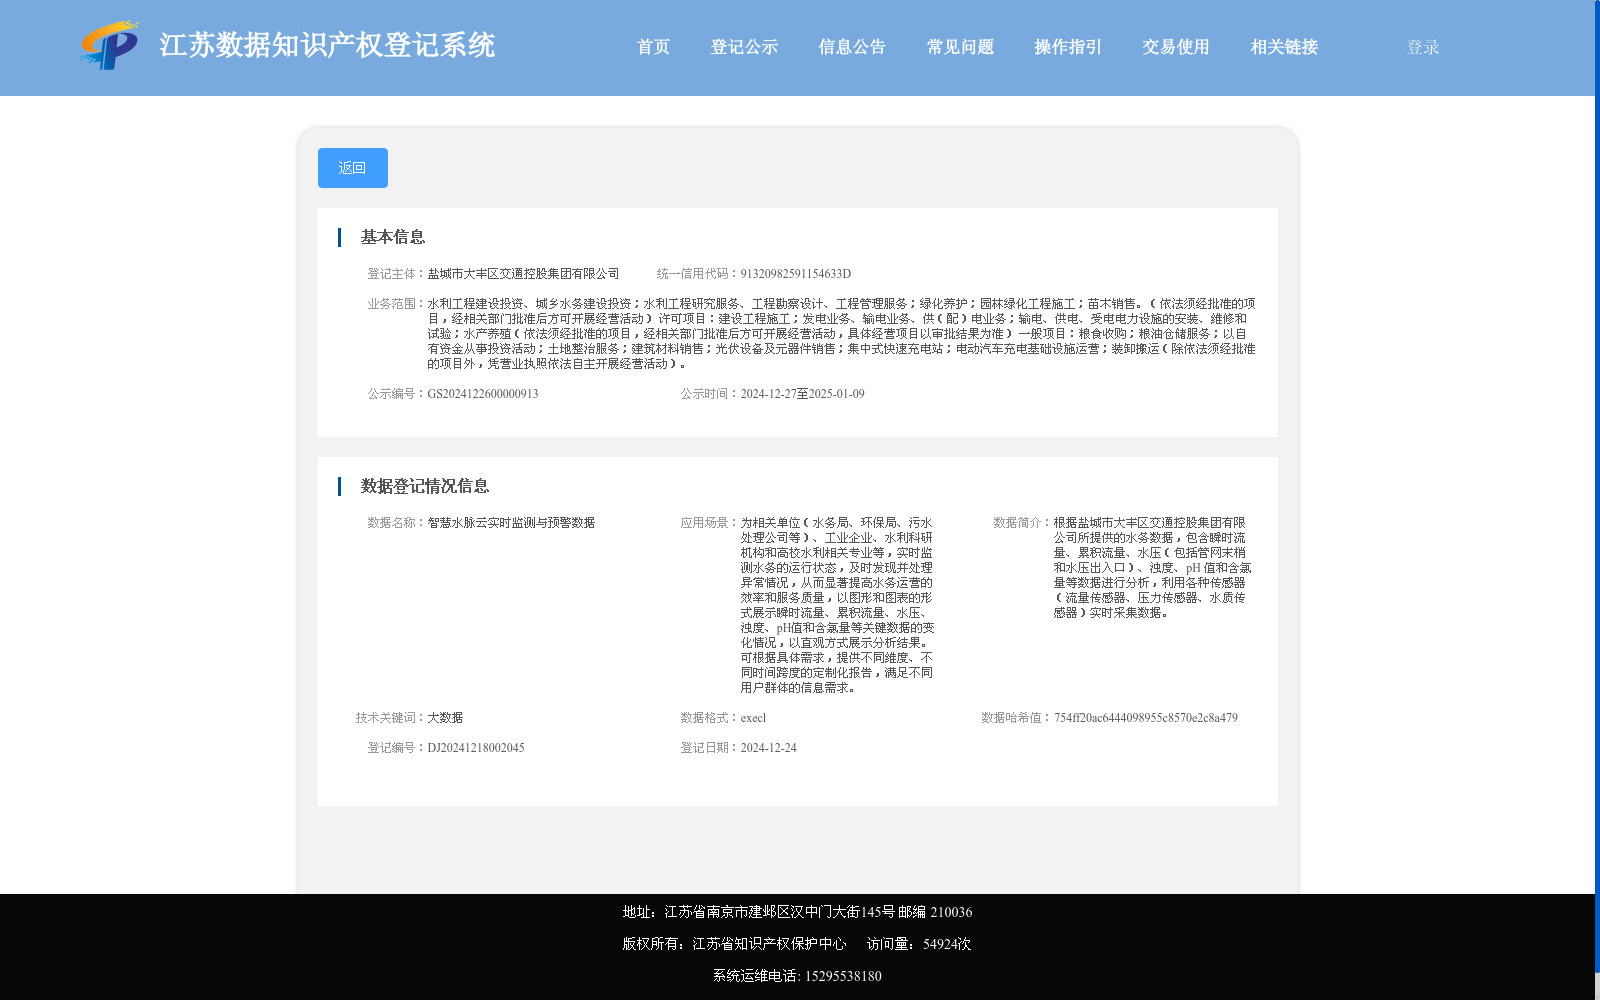The image size is (1600, 1000).
Task: Click the 登录 login link
Action: pos(1423,47)
